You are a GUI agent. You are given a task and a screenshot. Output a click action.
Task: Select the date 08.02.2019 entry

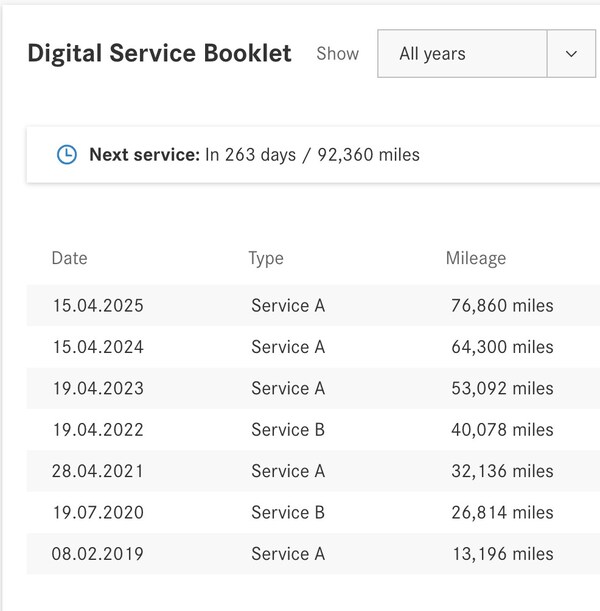(98, 554)
